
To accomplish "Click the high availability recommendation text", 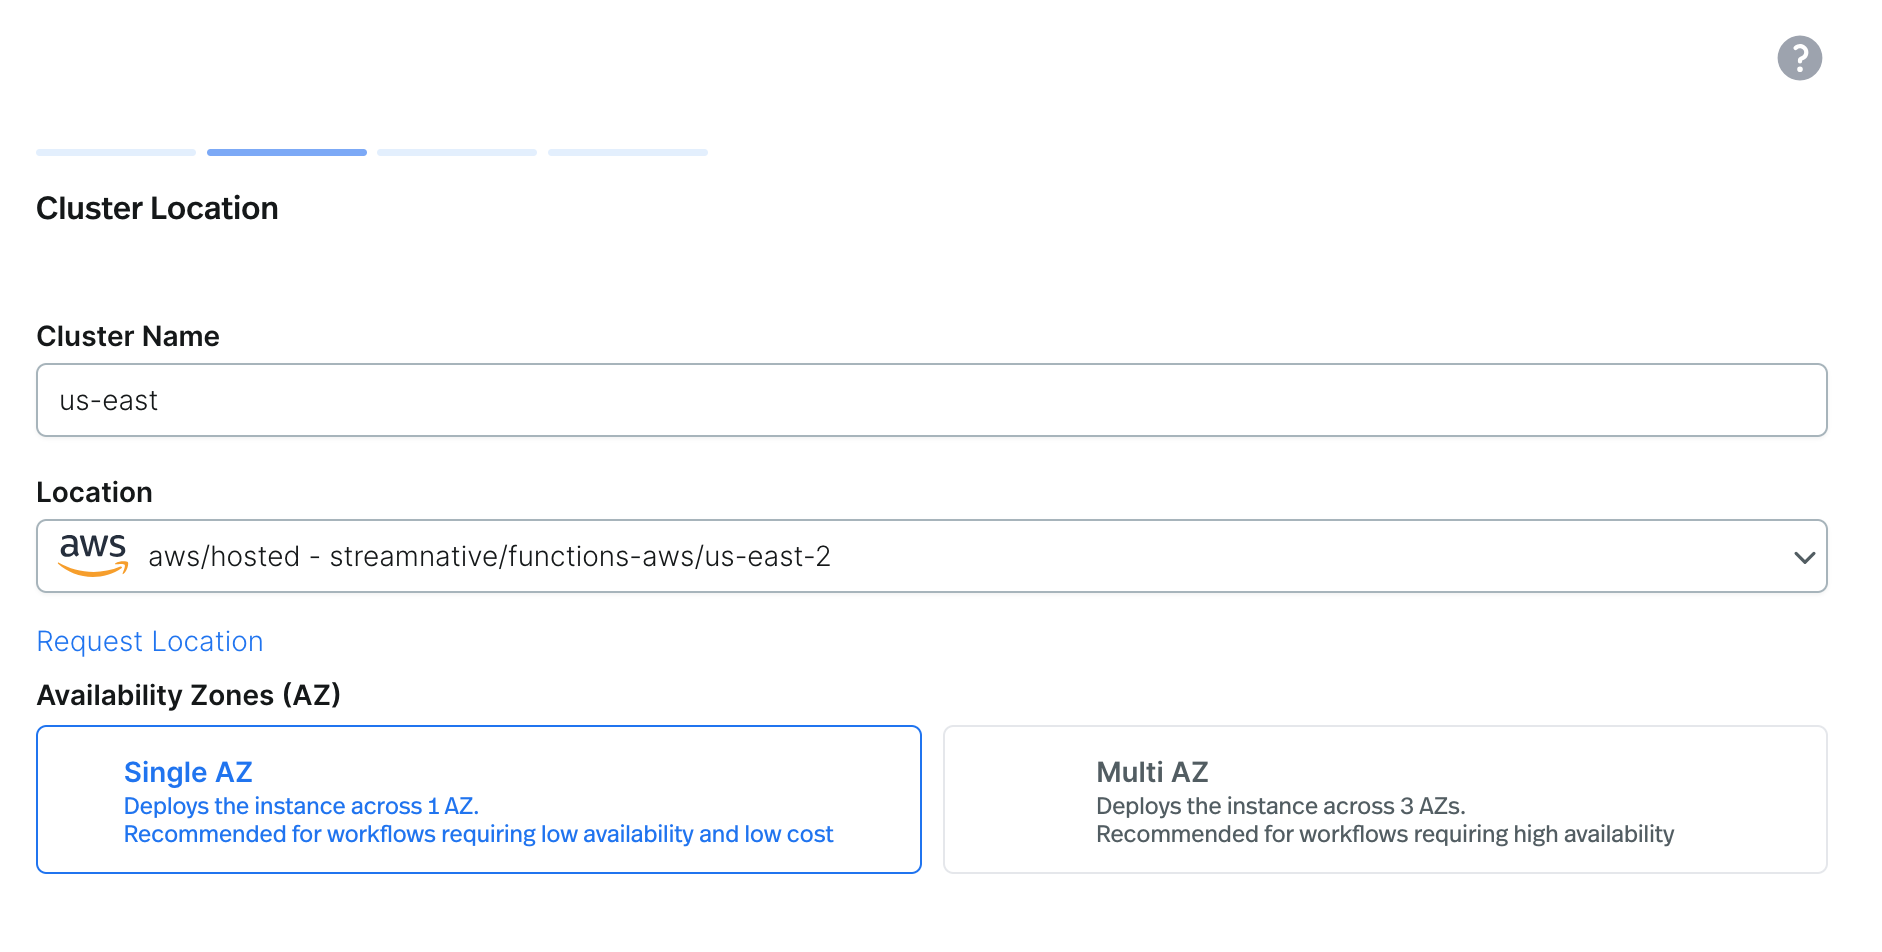I will (x=1384, y=834).
